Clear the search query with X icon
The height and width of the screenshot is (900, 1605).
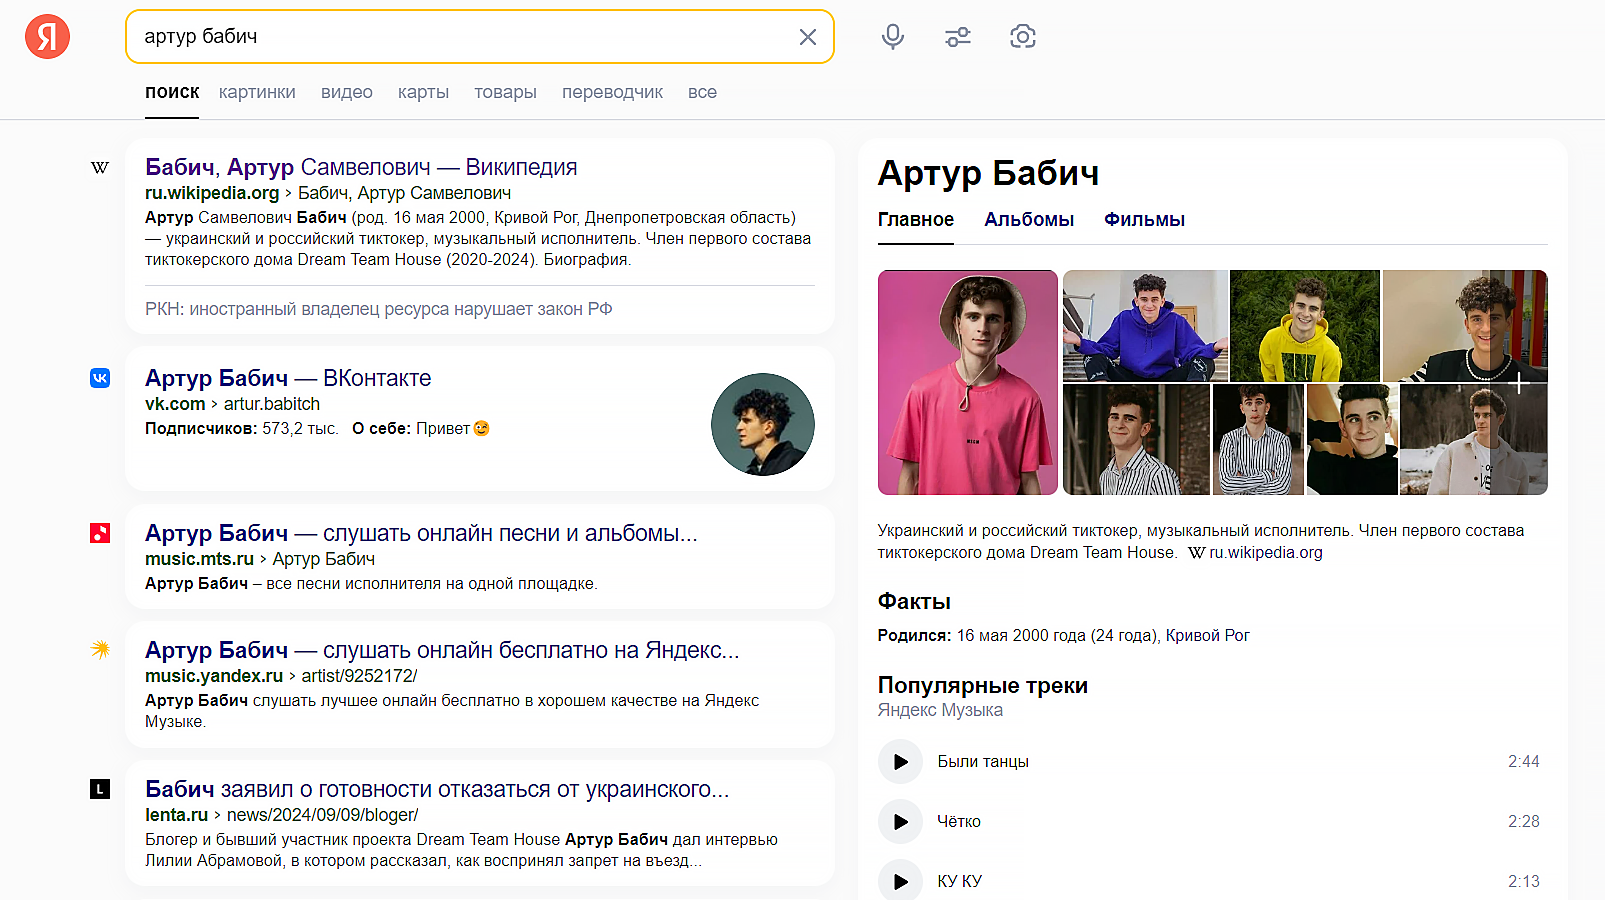click(808, 37)
